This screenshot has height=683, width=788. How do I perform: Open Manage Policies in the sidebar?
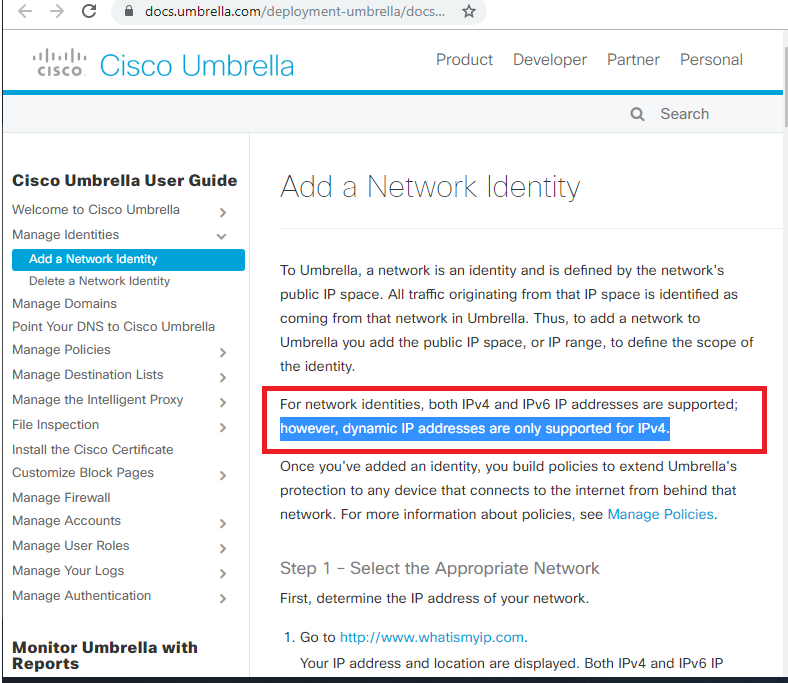61,350
